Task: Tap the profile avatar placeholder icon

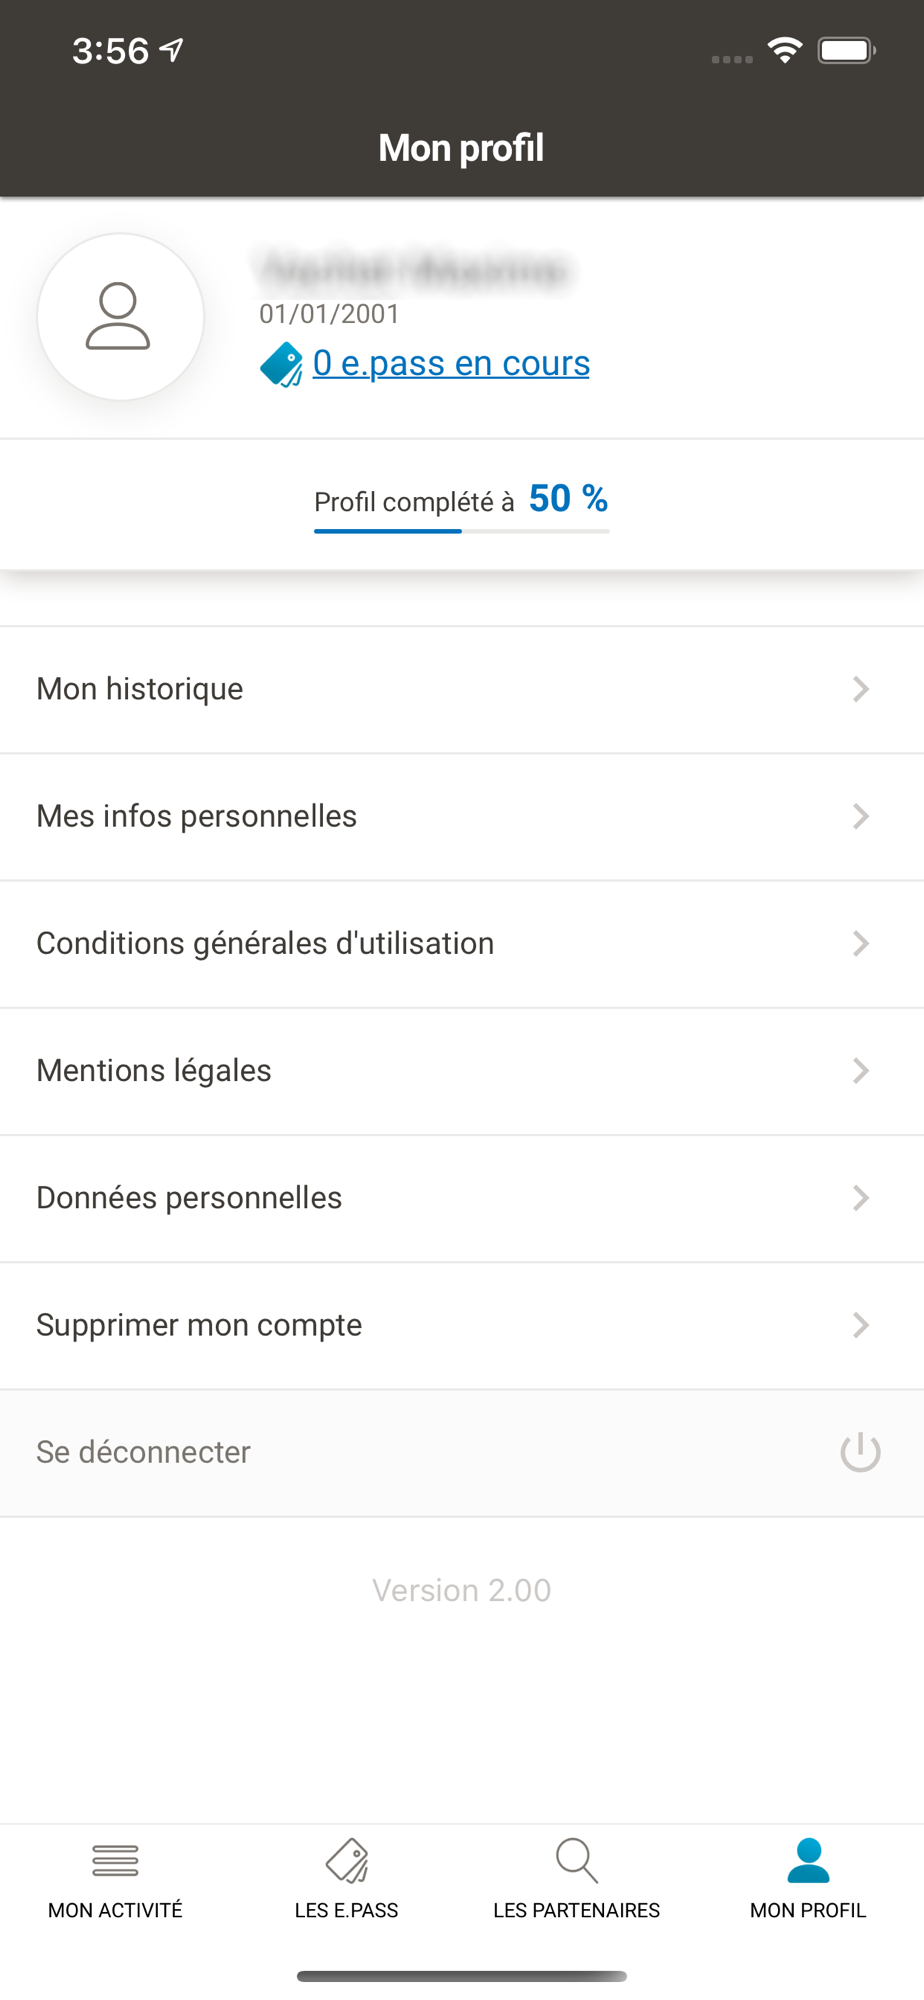Action: (x=120, y=317)
